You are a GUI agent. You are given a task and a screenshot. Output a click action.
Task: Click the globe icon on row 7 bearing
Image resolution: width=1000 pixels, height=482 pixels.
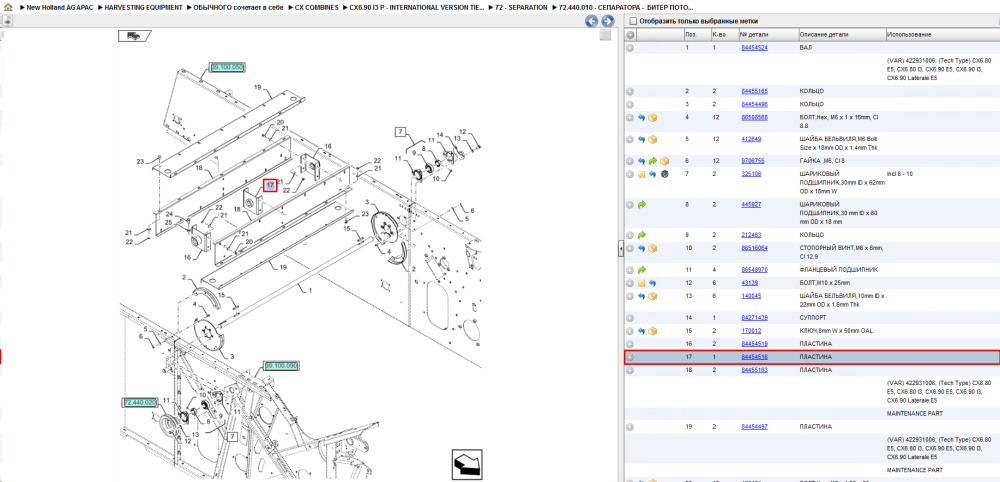(665, 174)
